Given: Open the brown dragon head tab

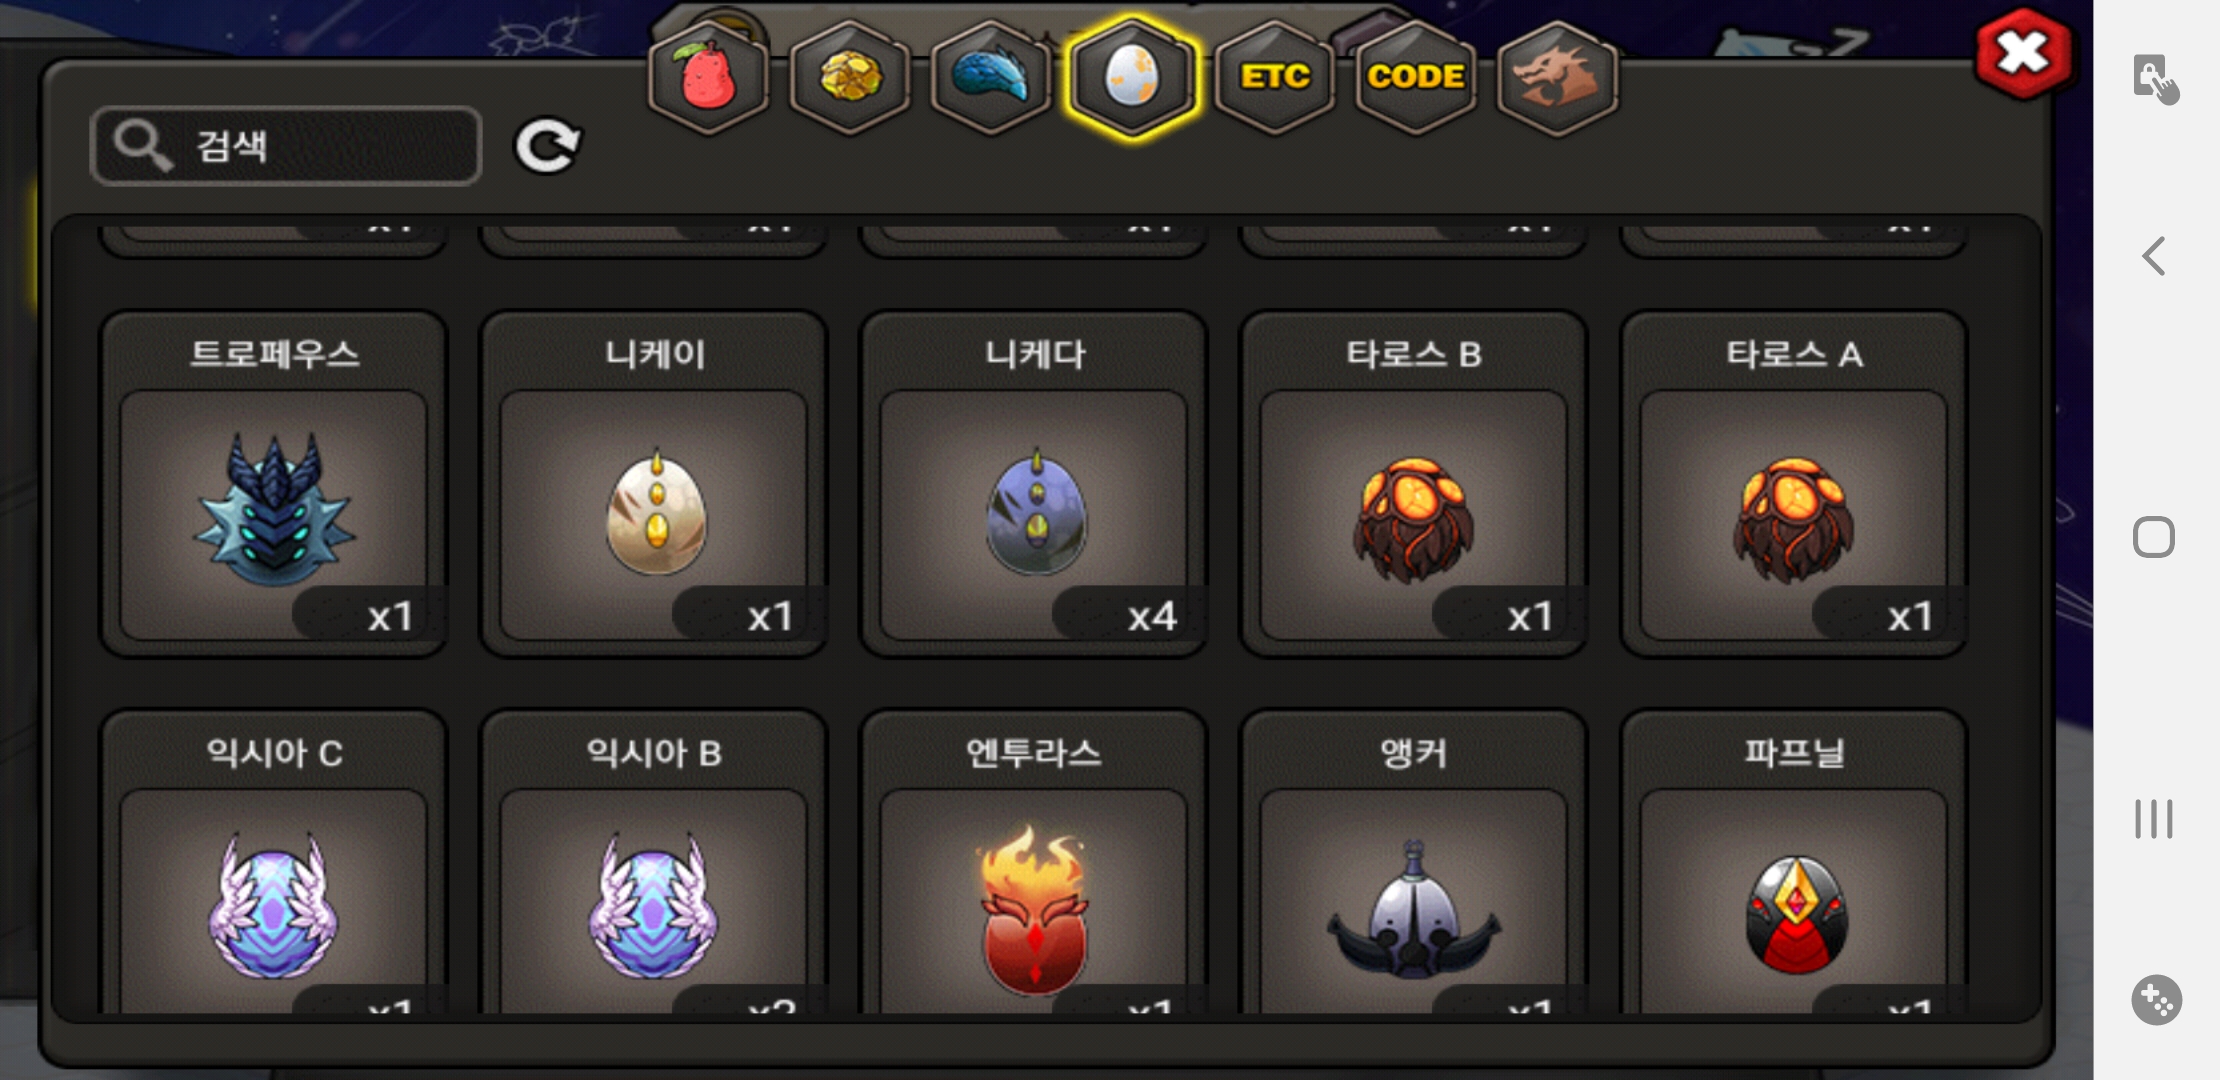Looking at the screenshot, I should 1557,77.
